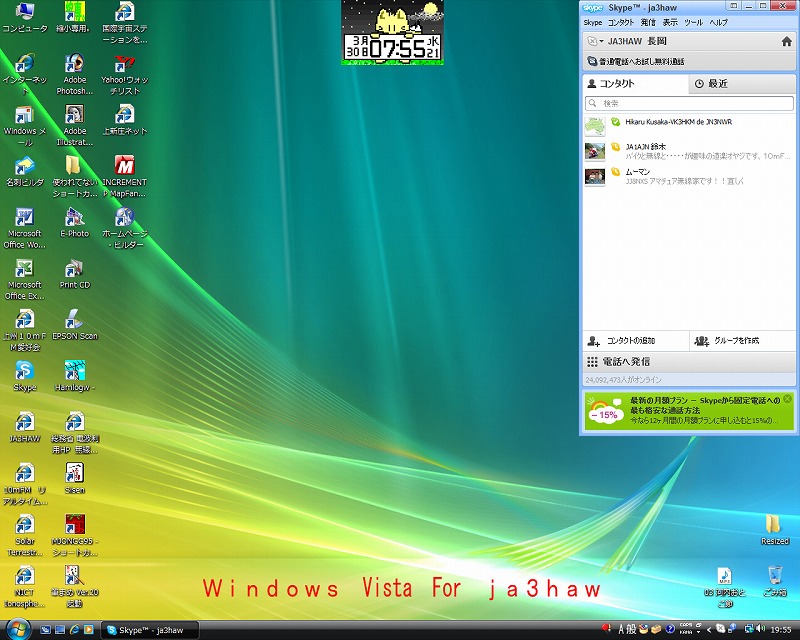Screen dimensions: 800x640
Task: Open the コンタクト menu in menu bar
Action: point(621,22)
